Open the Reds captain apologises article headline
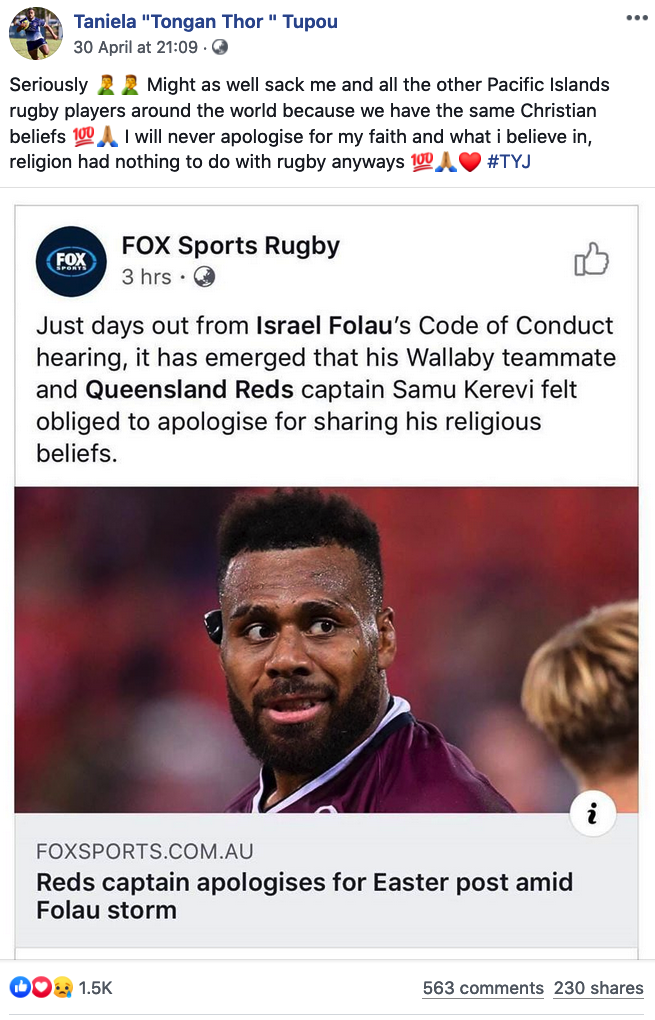This screenshot has height=1020, width=655. coord(304,896)
